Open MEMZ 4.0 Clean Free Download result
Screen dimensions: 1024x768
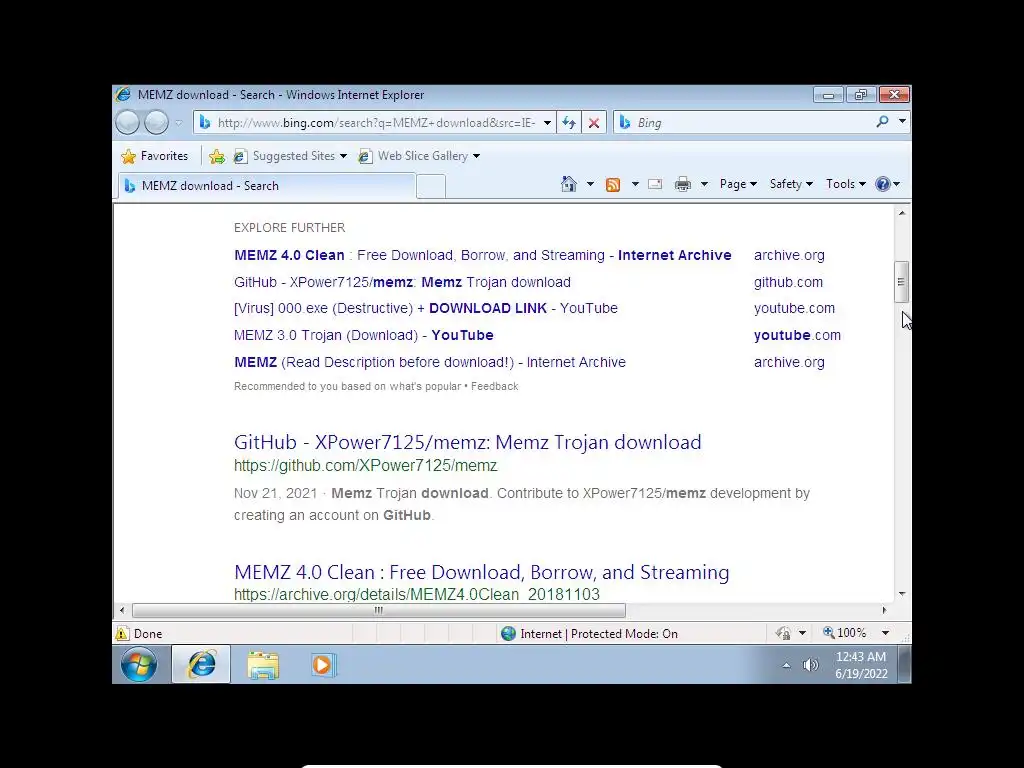click(481, 572)
